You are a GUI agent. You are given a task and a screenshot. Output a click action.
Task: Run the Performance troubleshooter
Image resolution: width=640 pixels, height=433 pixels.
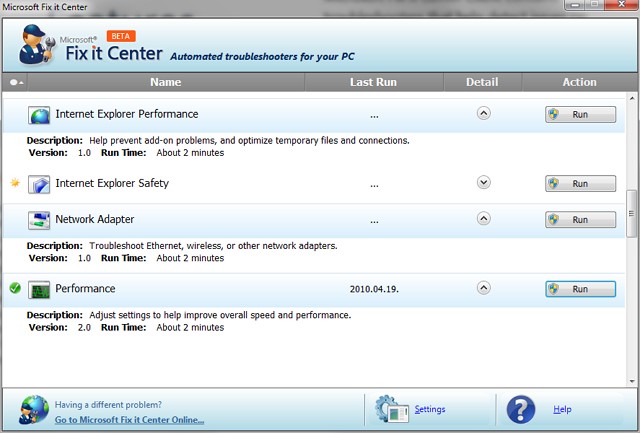click(x=580, y=289)
